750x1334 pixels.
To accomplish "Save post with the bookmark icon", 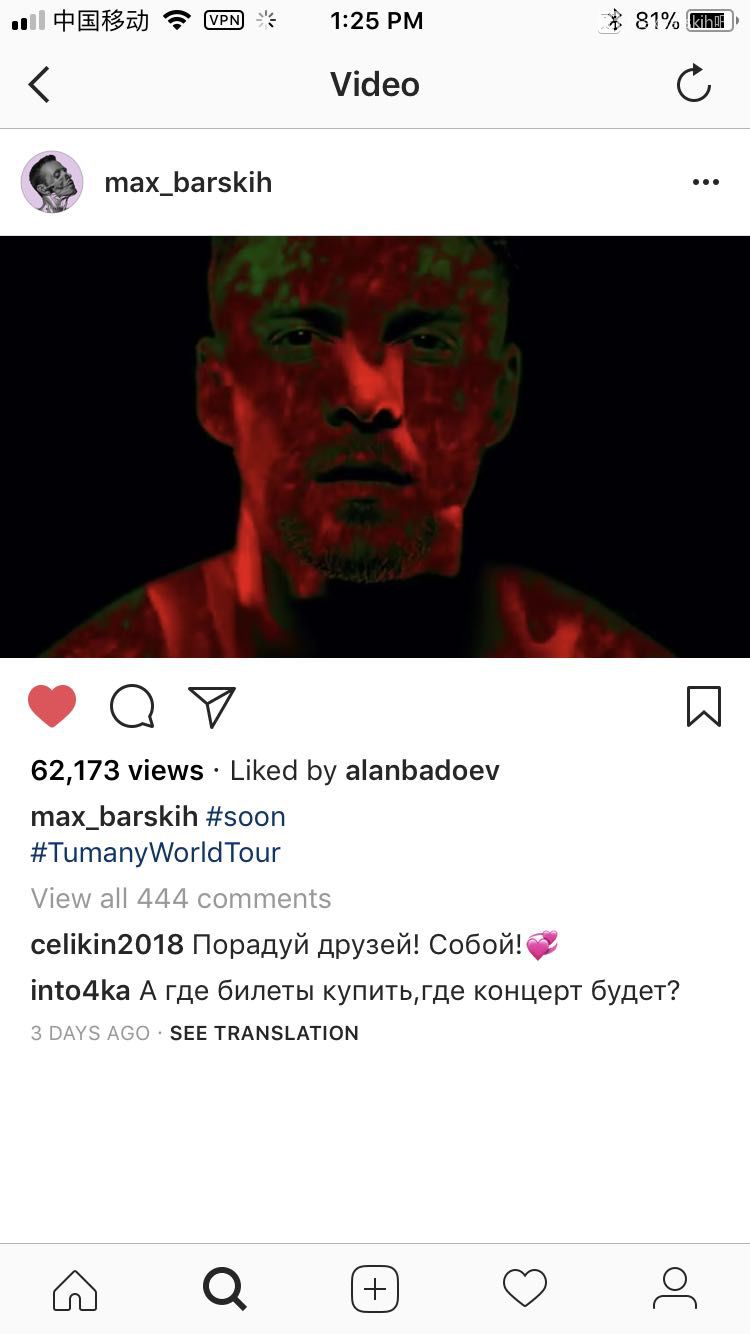I will pos(704,706).
